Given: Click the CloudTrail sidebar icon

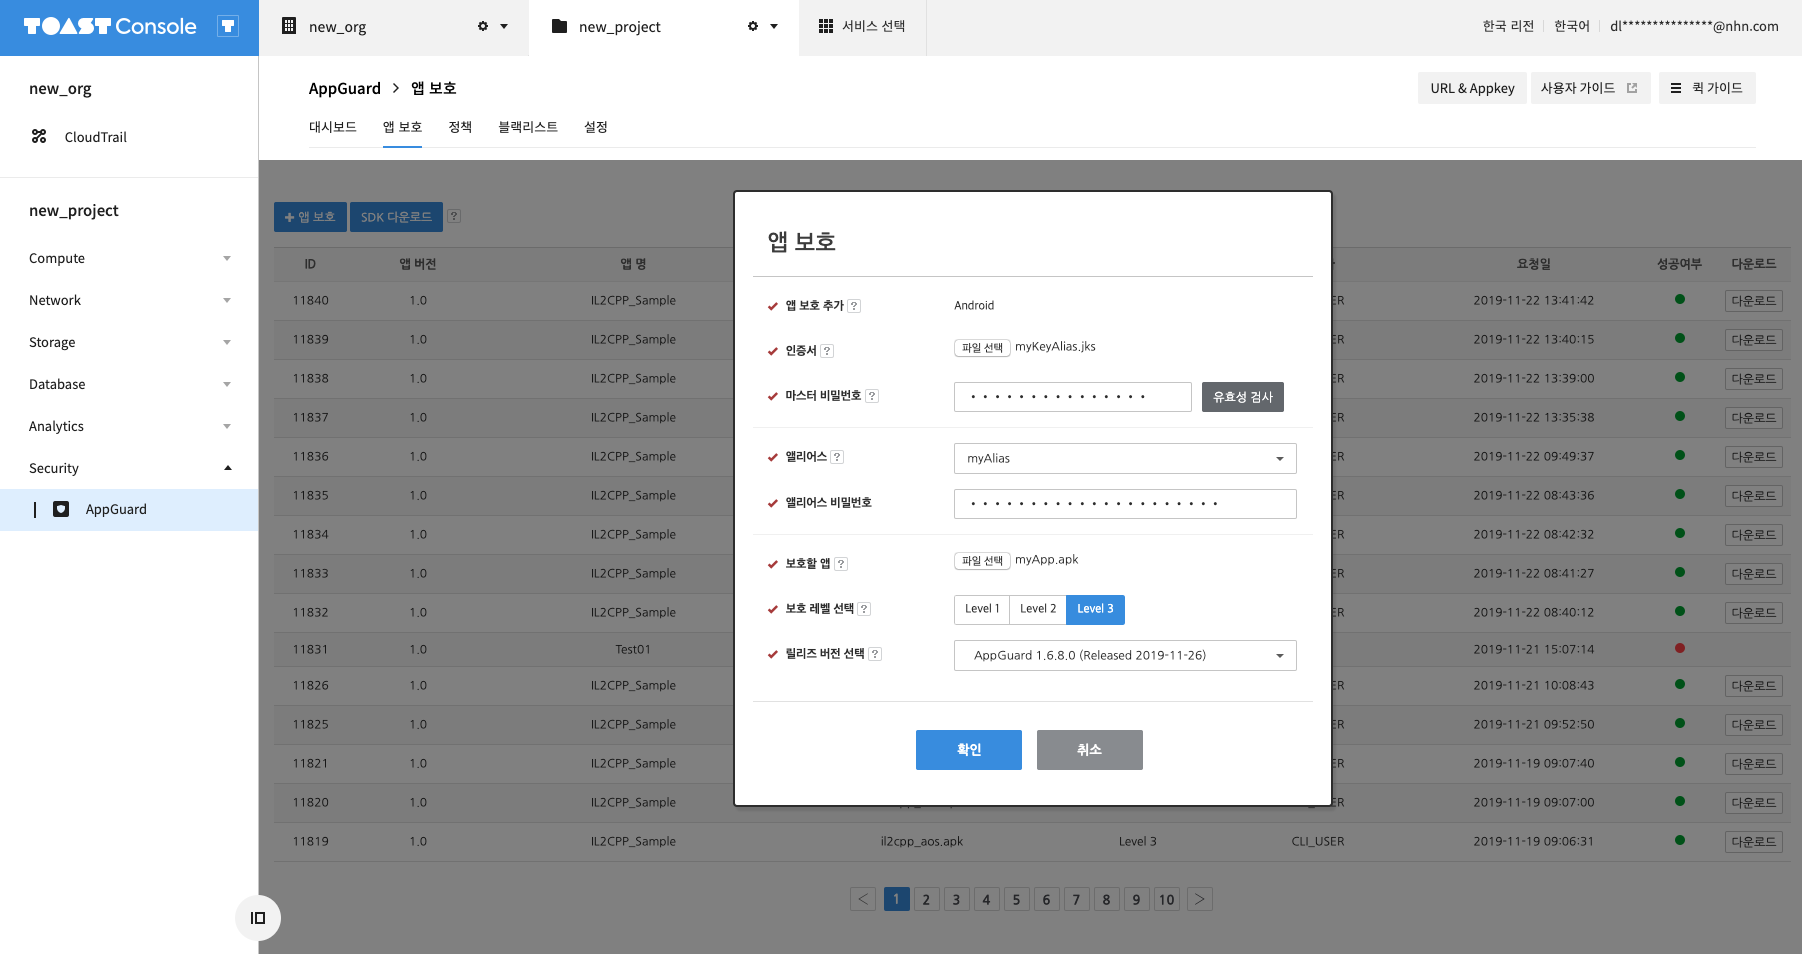Looking at the screenshot, I should [39, 137].
